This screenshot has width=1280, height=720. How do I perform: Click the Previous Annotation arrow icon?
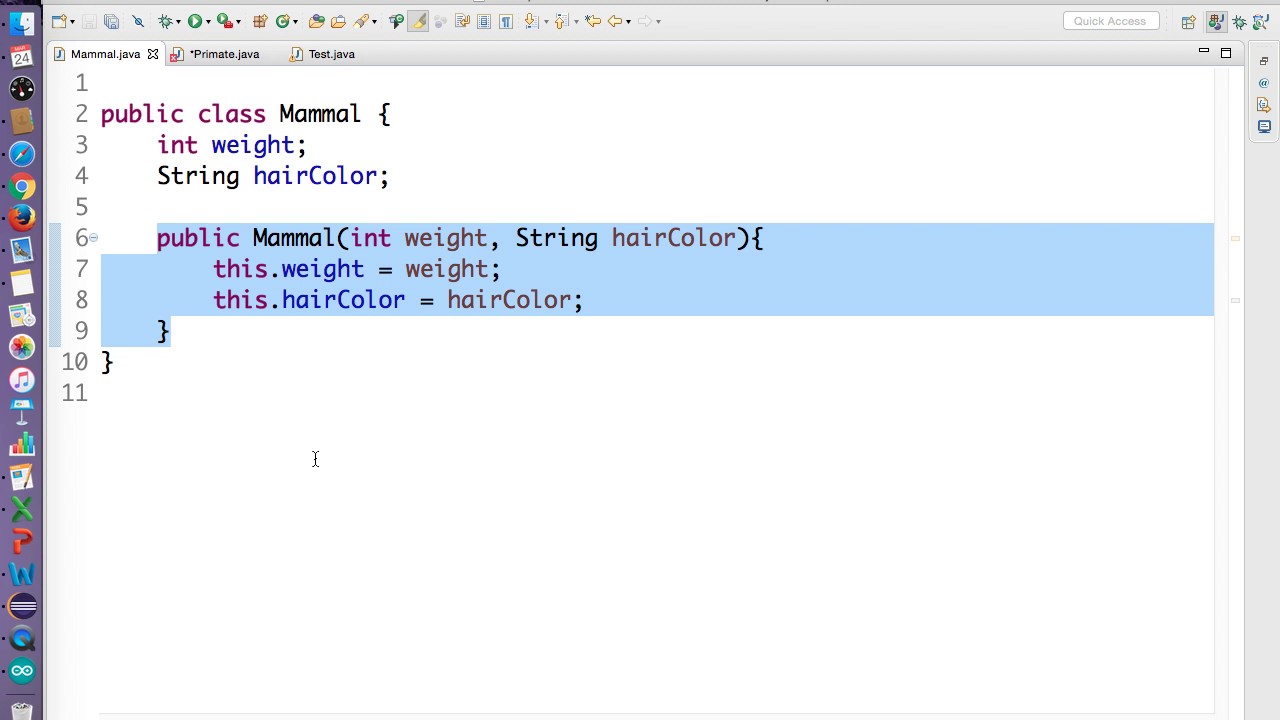click(x=560, y=21)
